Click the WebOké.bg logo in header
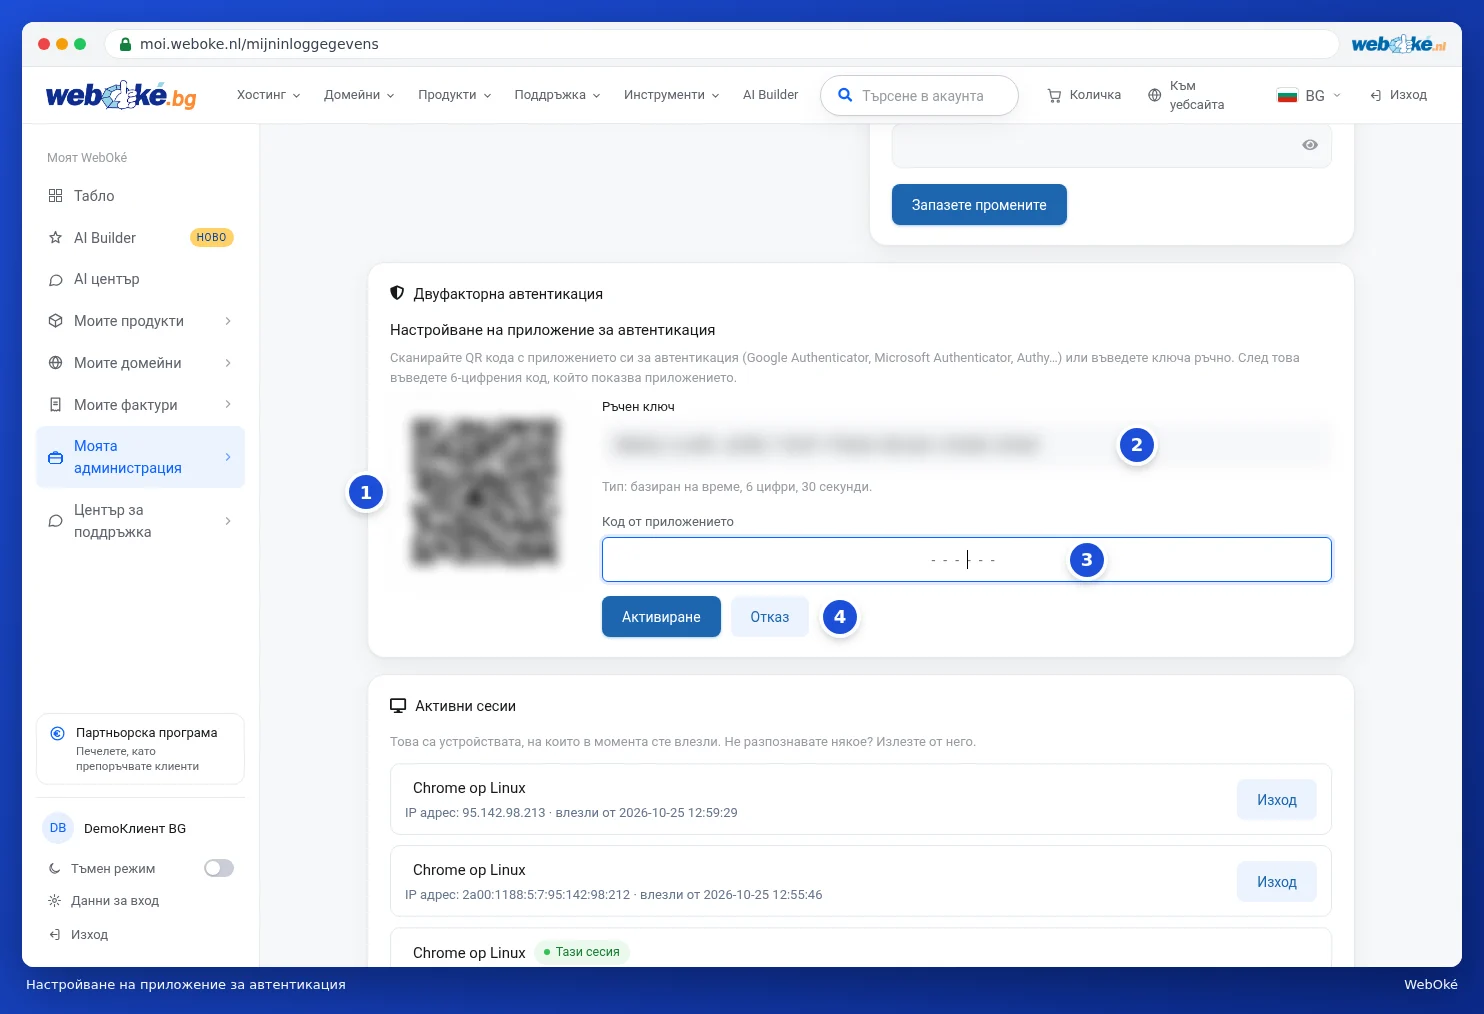Viewport: 1484px width, 1014px height. [x=121, y=95]
